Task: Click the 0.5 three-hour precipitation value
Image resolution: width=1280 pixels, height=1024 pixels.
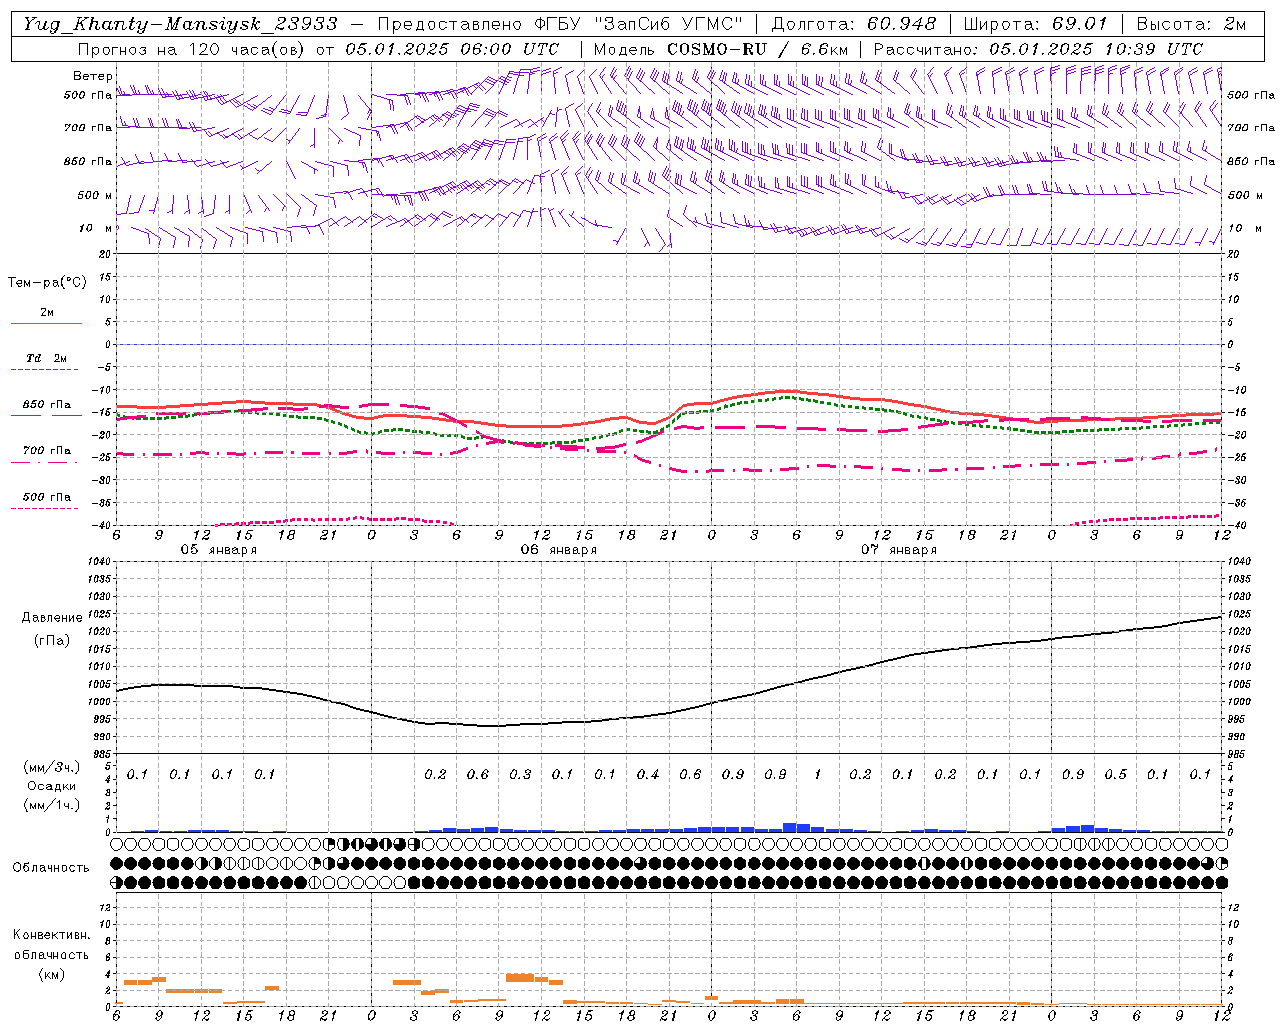Action: (x=1115, y=775)
